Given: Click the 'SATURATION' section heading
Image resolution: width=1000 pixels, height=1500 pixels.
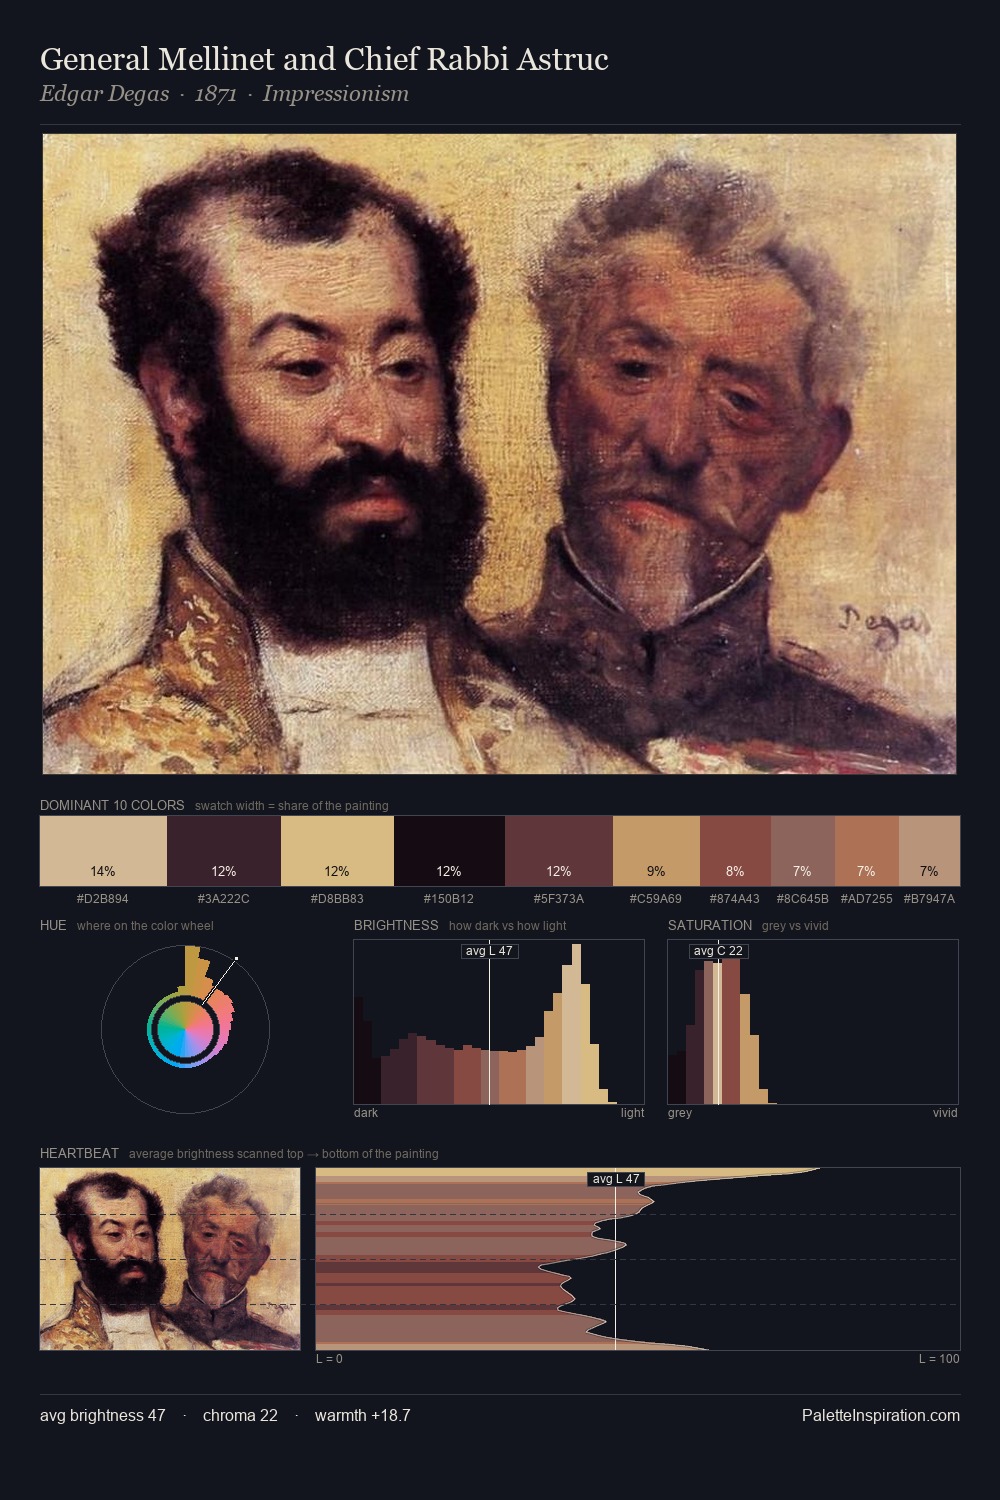Looking at the screenshot, I should [710, 925].
